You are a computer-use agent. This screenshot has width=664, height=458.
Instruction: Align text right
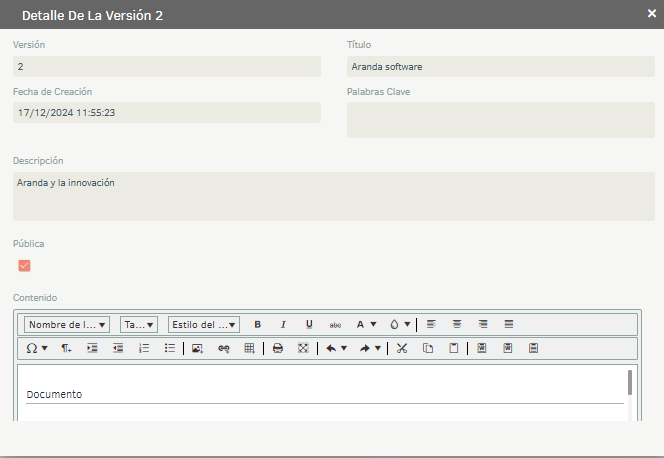point(483,324)
